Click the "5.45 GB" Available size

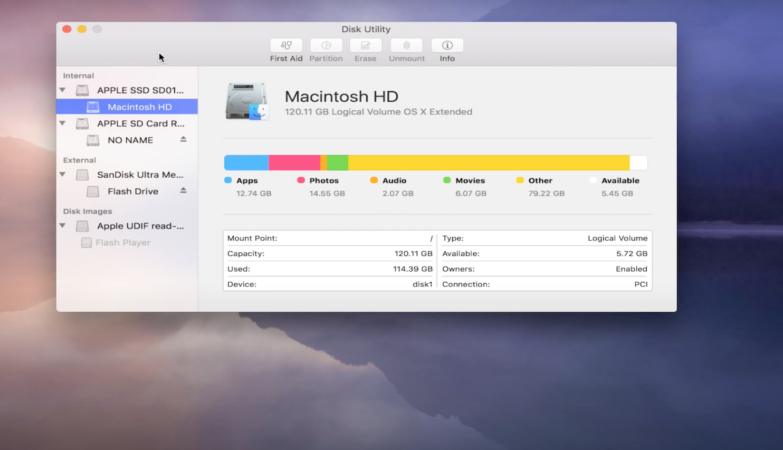617,194
